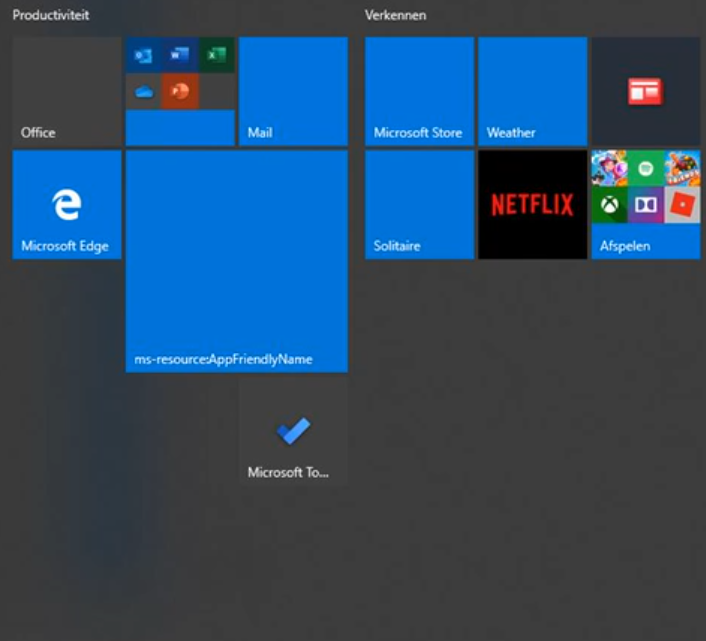Open the Mail tile
The width and height of the screenshot is (706, 641).
(x=293, y=91)
